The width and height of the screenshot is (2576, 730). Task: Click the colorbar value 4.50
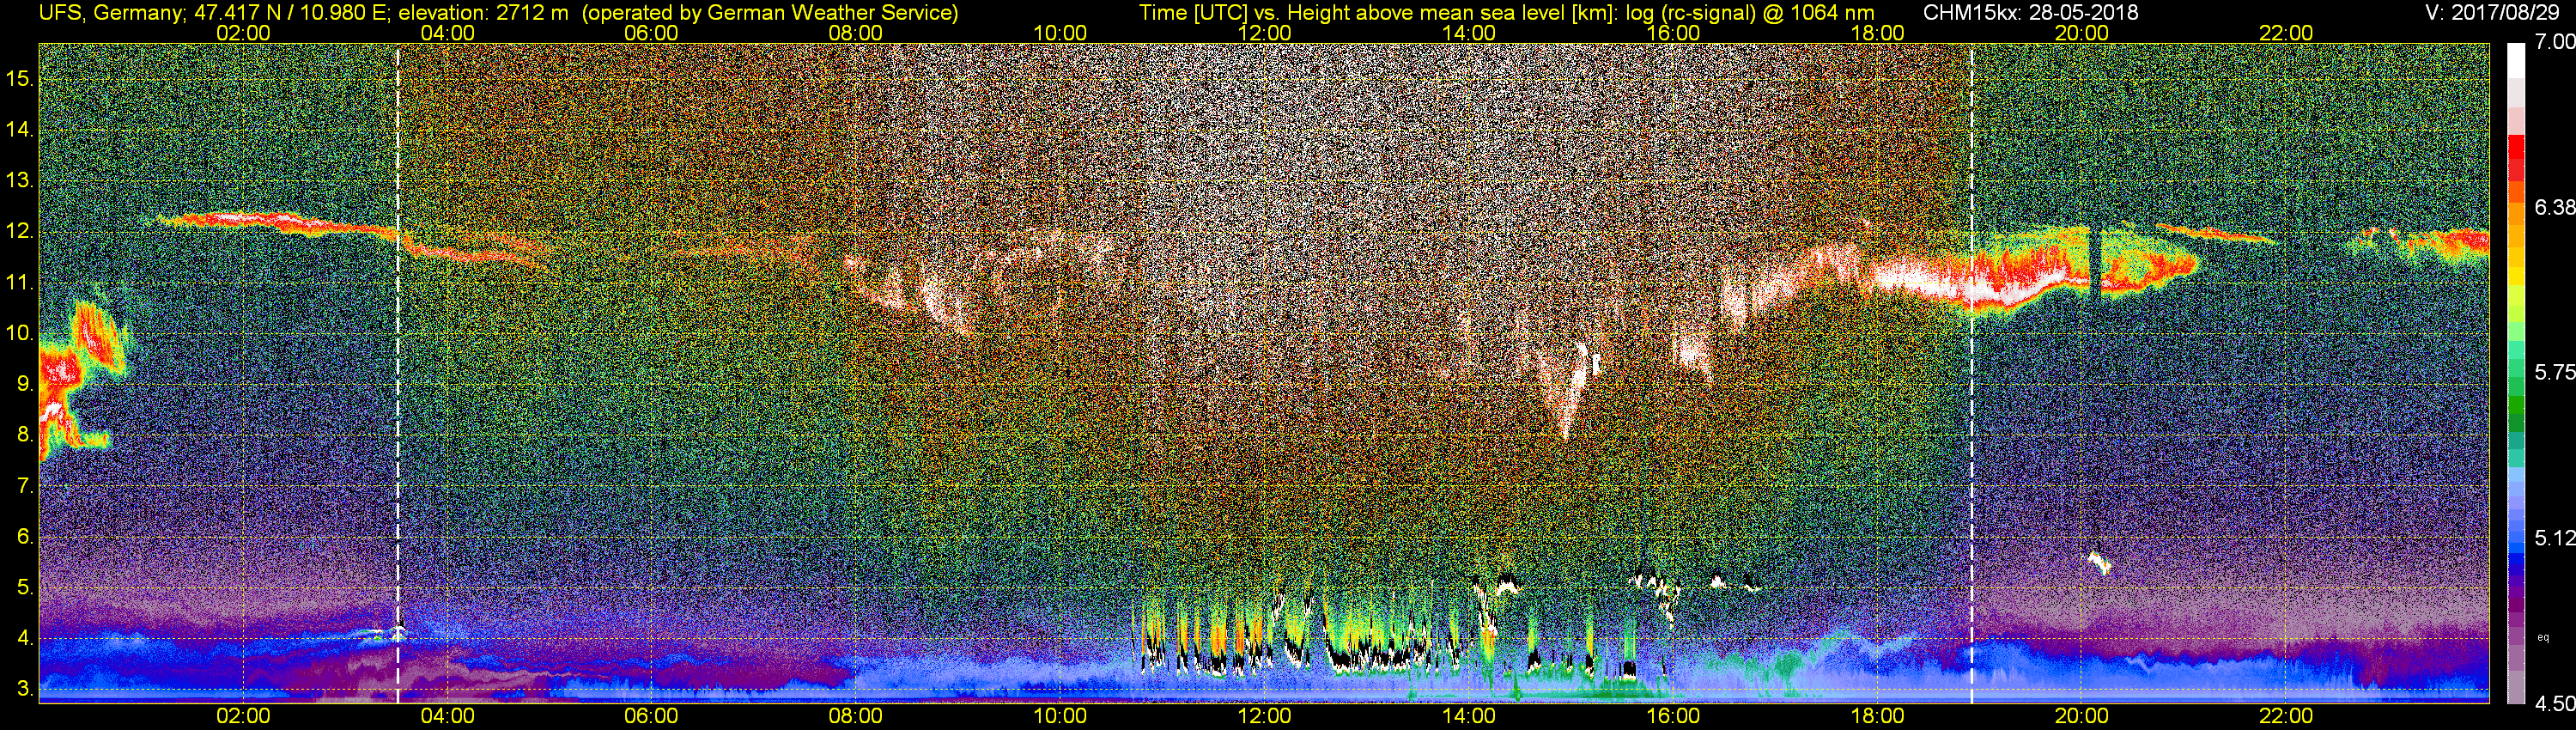2554,703
